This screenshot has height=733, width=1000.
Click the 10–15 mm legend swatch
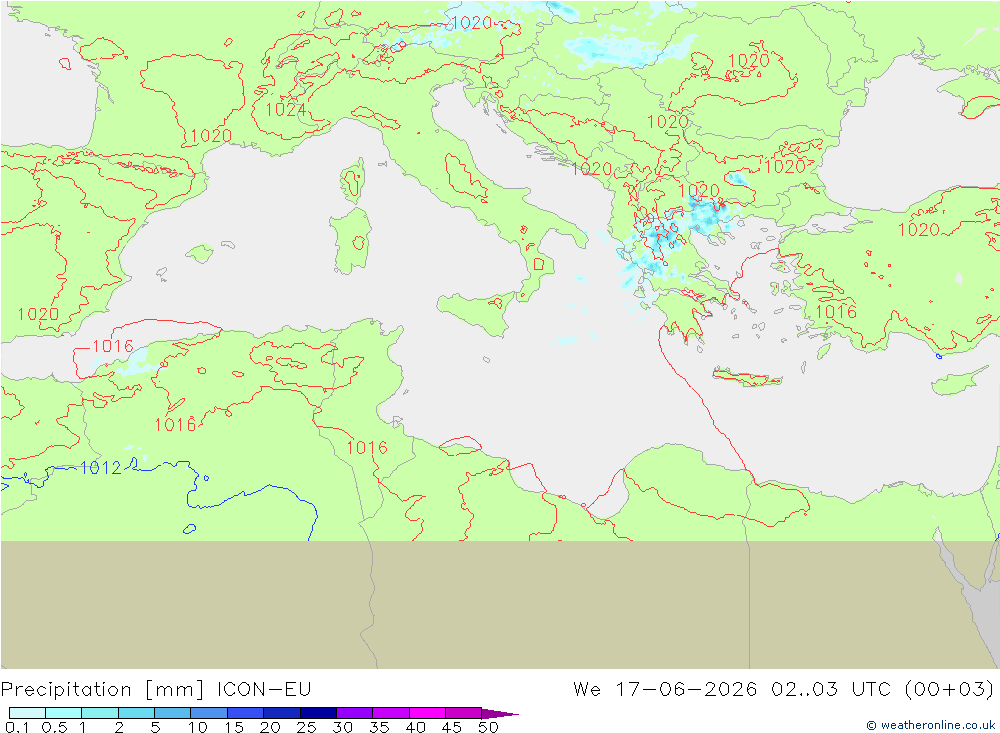pyautogui.click(x=209, y=713)
